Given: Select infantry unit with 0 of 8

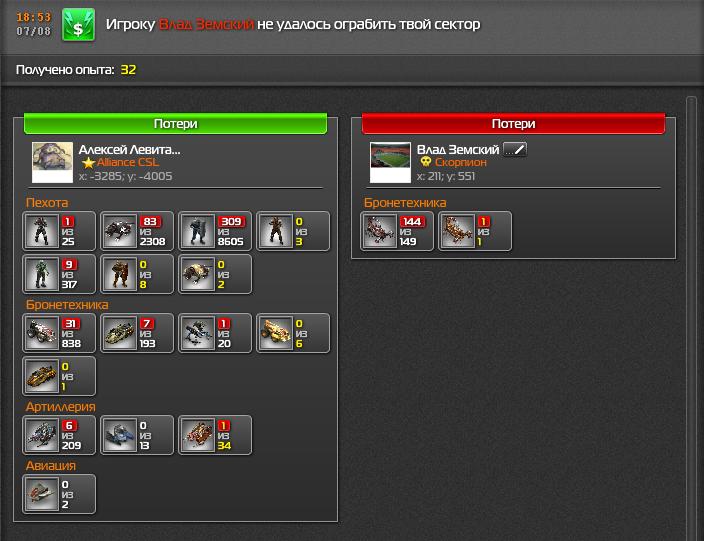Looking at the screenshot, I should tap(137, 274).
